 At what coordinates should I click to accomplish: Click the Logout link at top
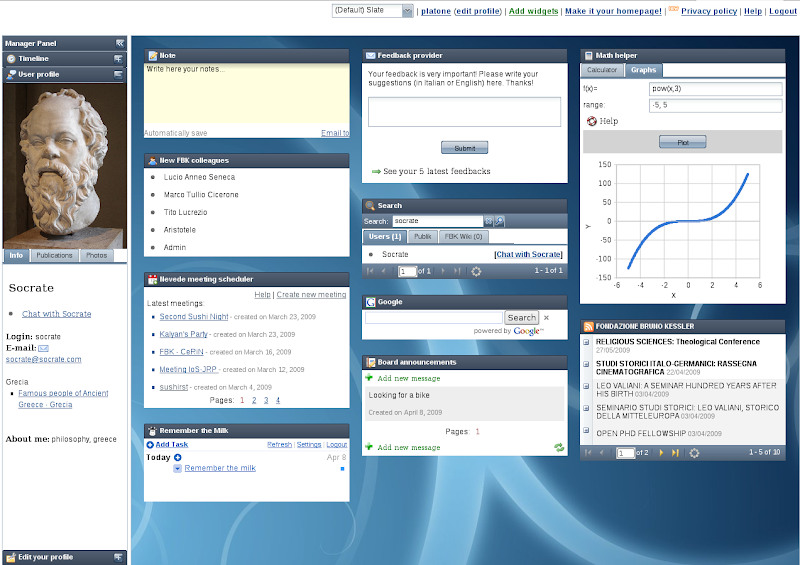tap(783, 11)
